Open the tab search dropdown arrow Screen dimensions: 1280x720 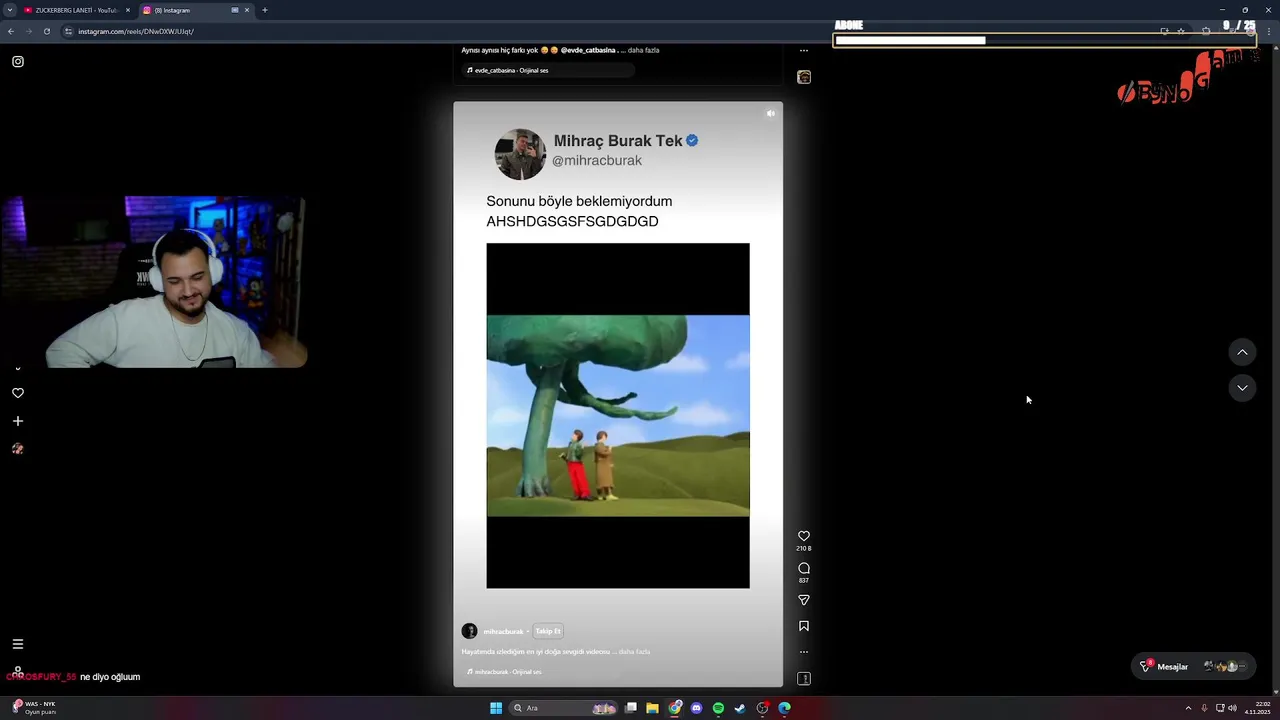(x=9, y=10)
